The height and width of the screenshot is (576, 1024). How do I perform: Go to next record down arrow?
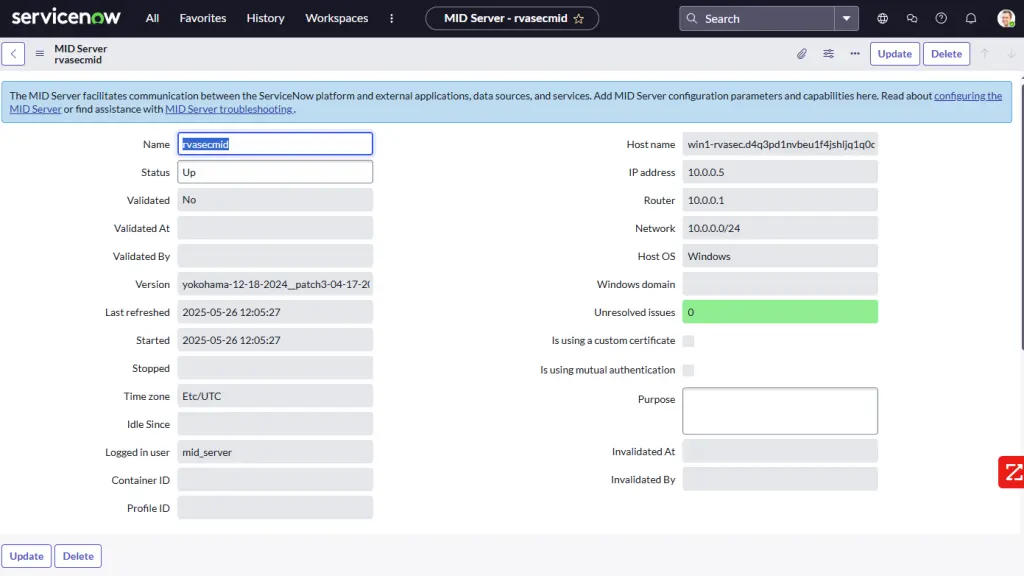click(x=1011, y=54)
